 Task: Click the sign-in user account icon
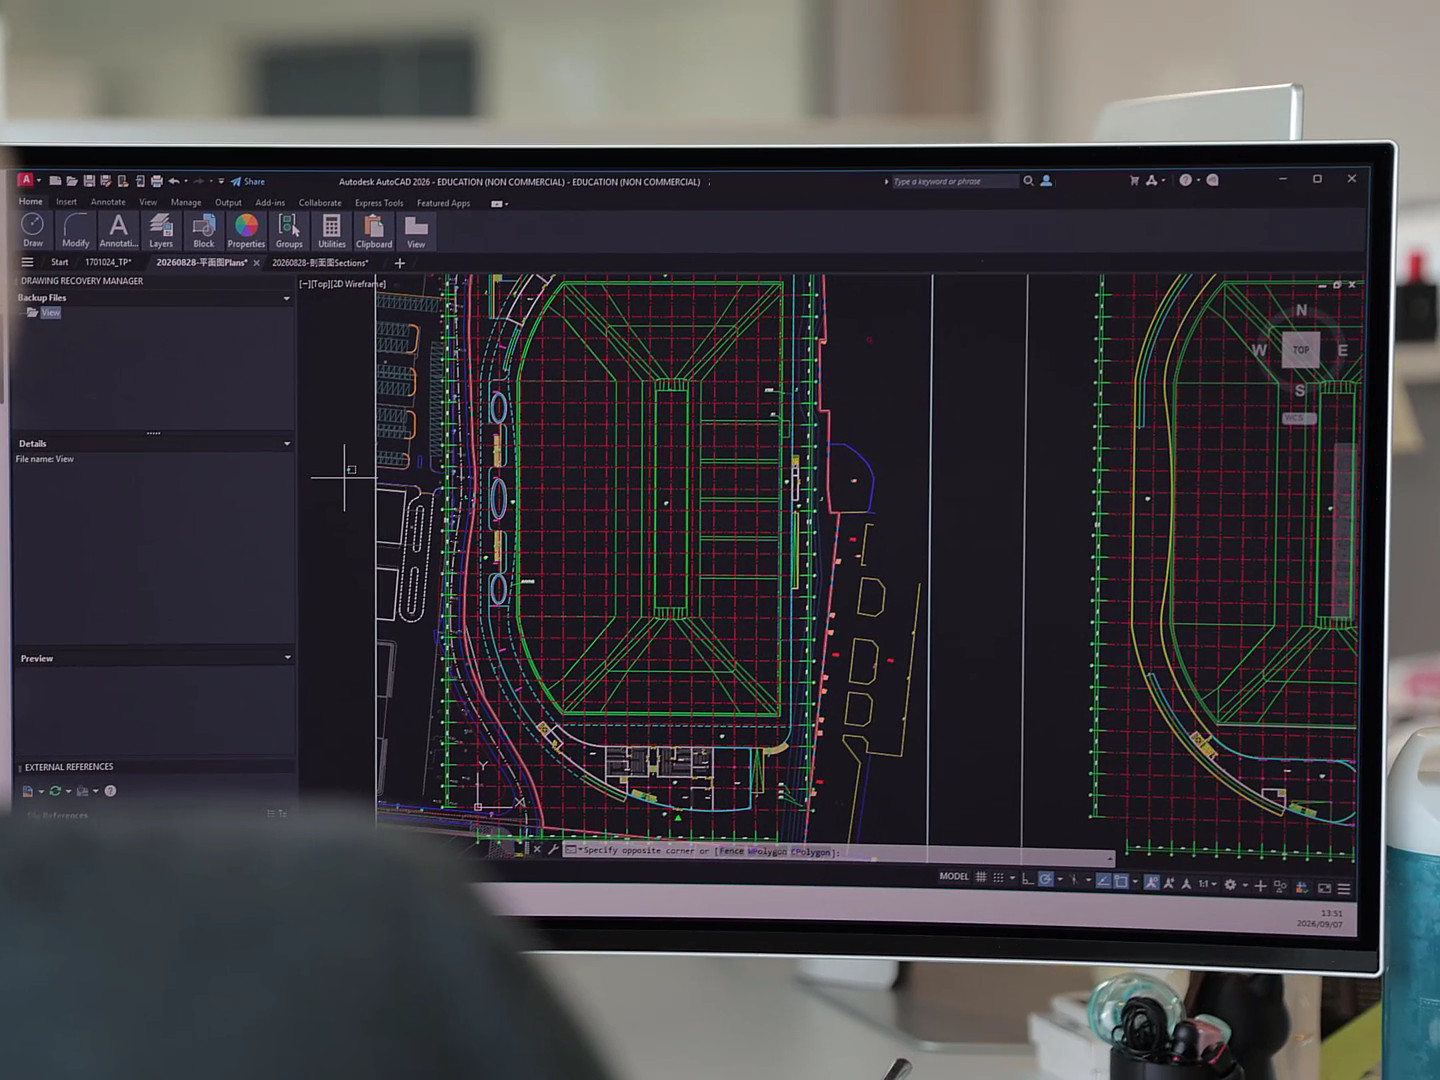[x=1046, y=180]
